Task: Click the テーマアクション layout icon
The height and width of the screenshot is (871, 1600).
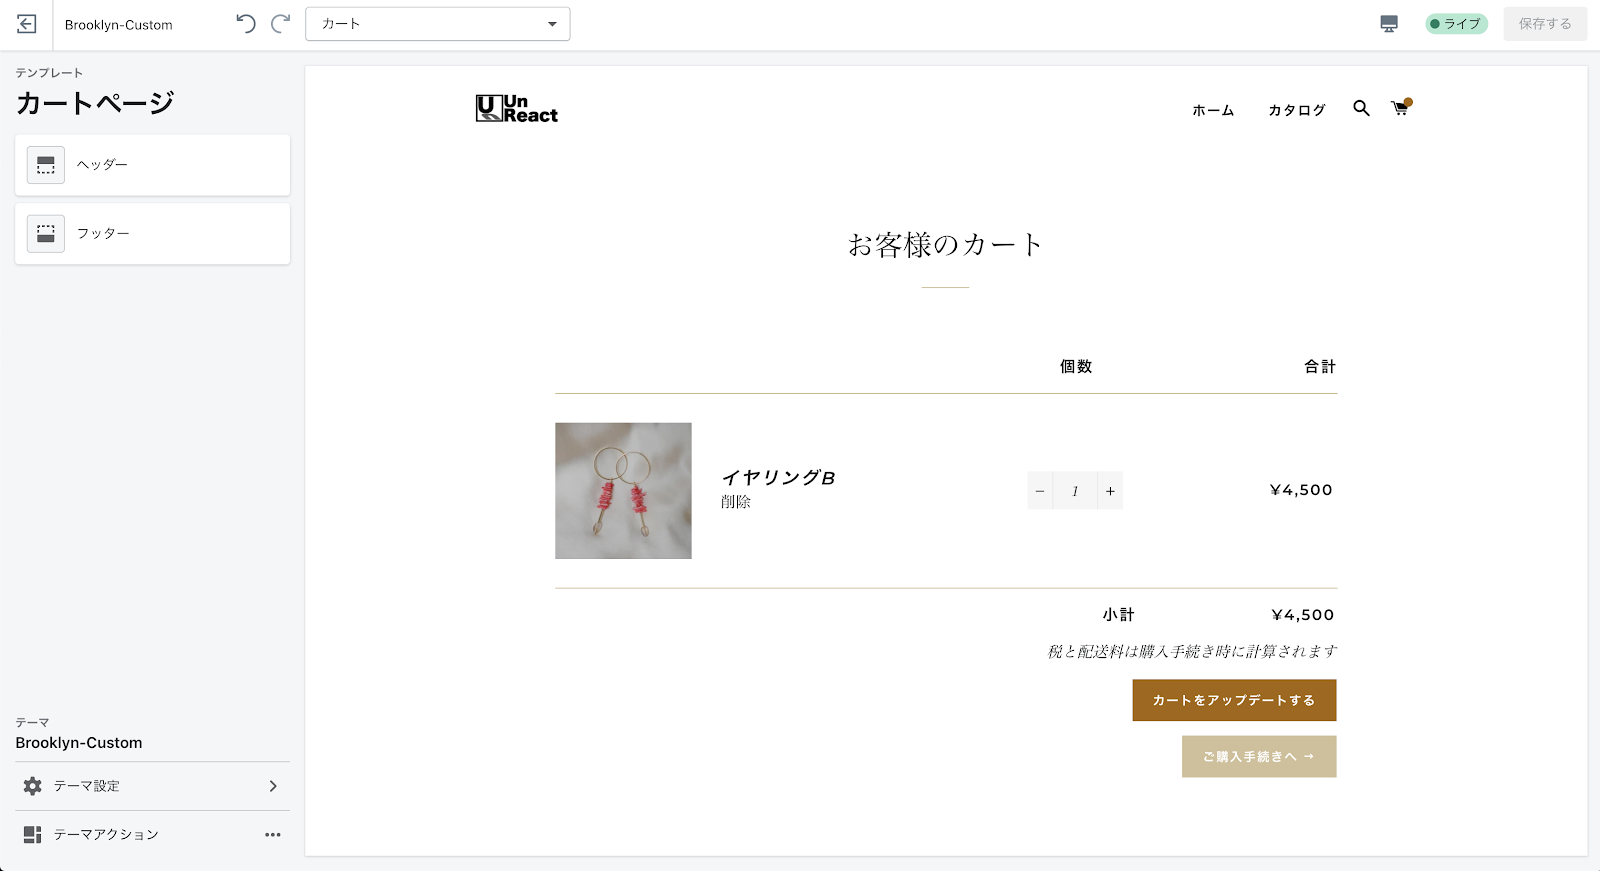Action: [33, 835]
